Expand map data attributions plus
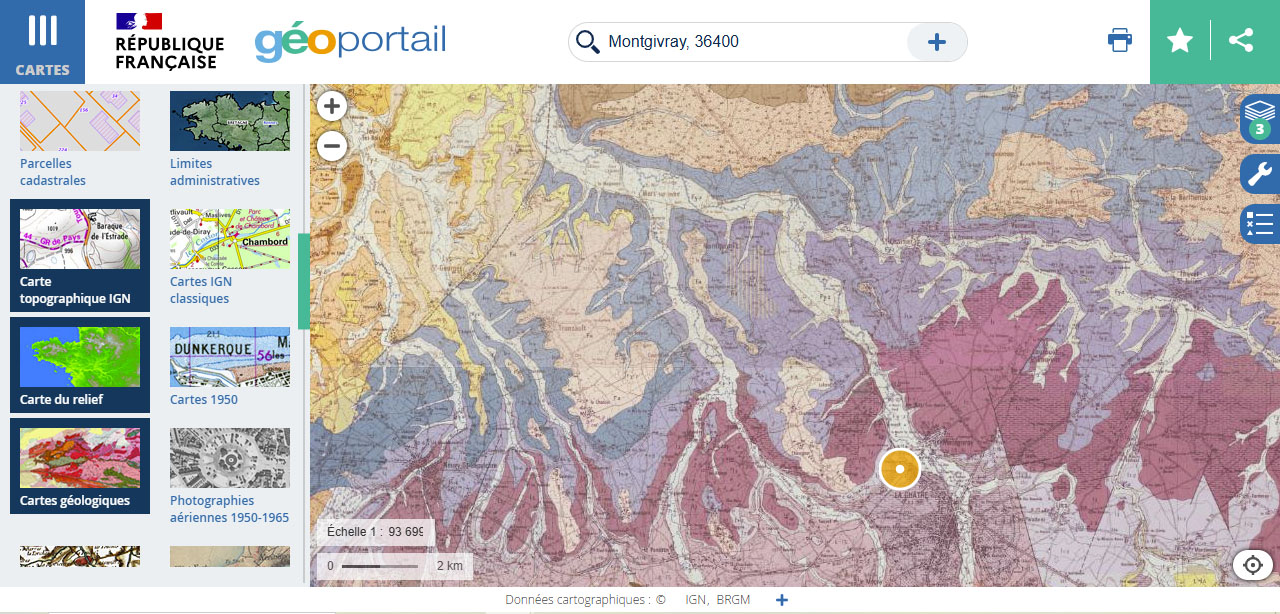Image resolution: width=1280 pixels, height=614 pixels. (782, 600)
